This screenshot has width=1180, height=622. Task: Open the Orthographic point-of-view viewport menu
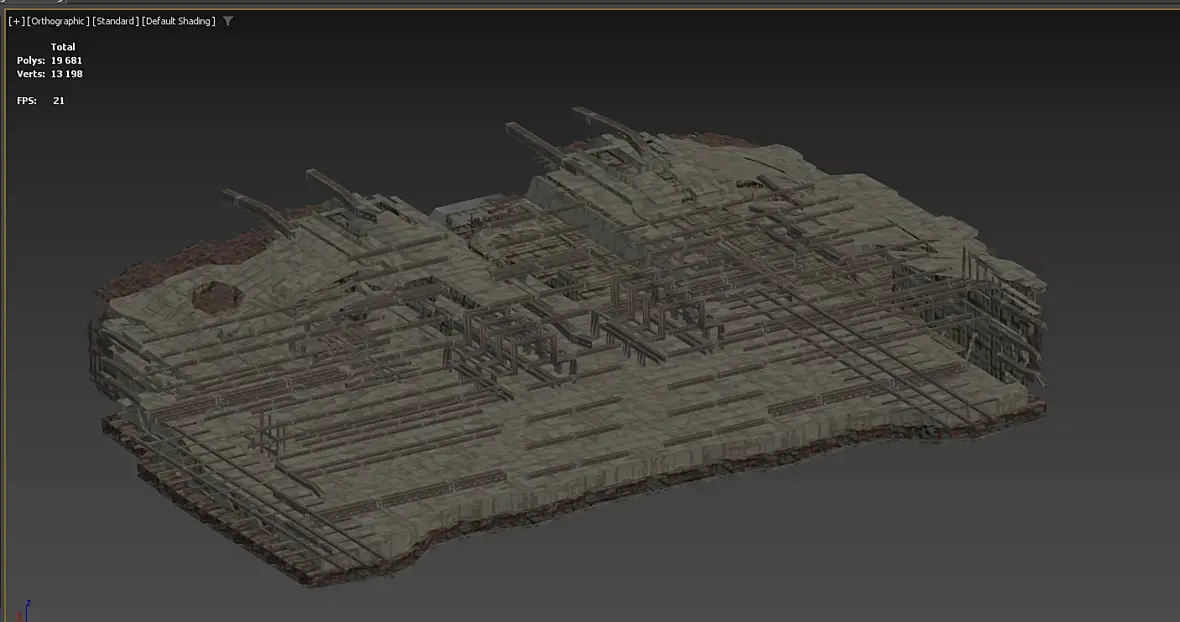pos(58,21)
